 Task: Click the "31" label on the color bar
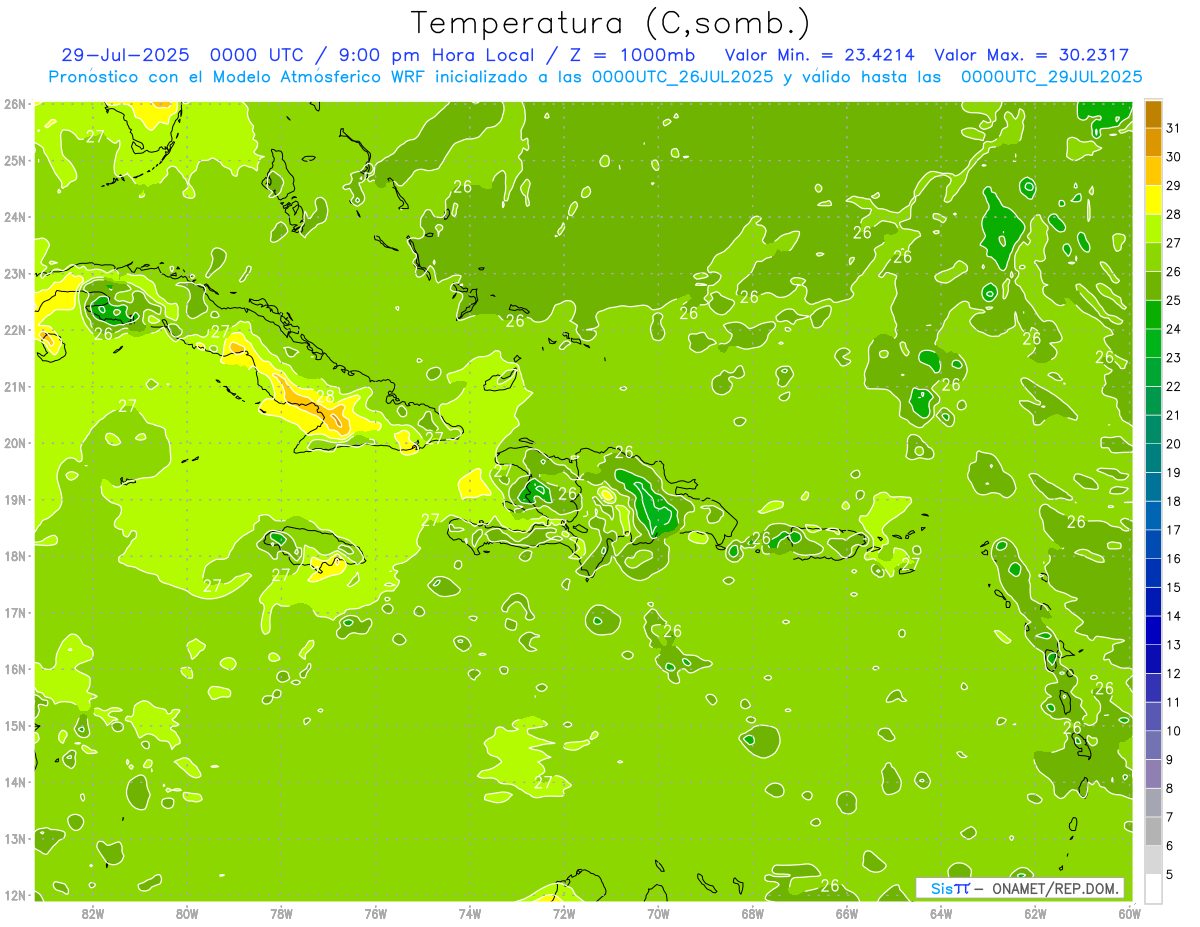pos(1173,128)
